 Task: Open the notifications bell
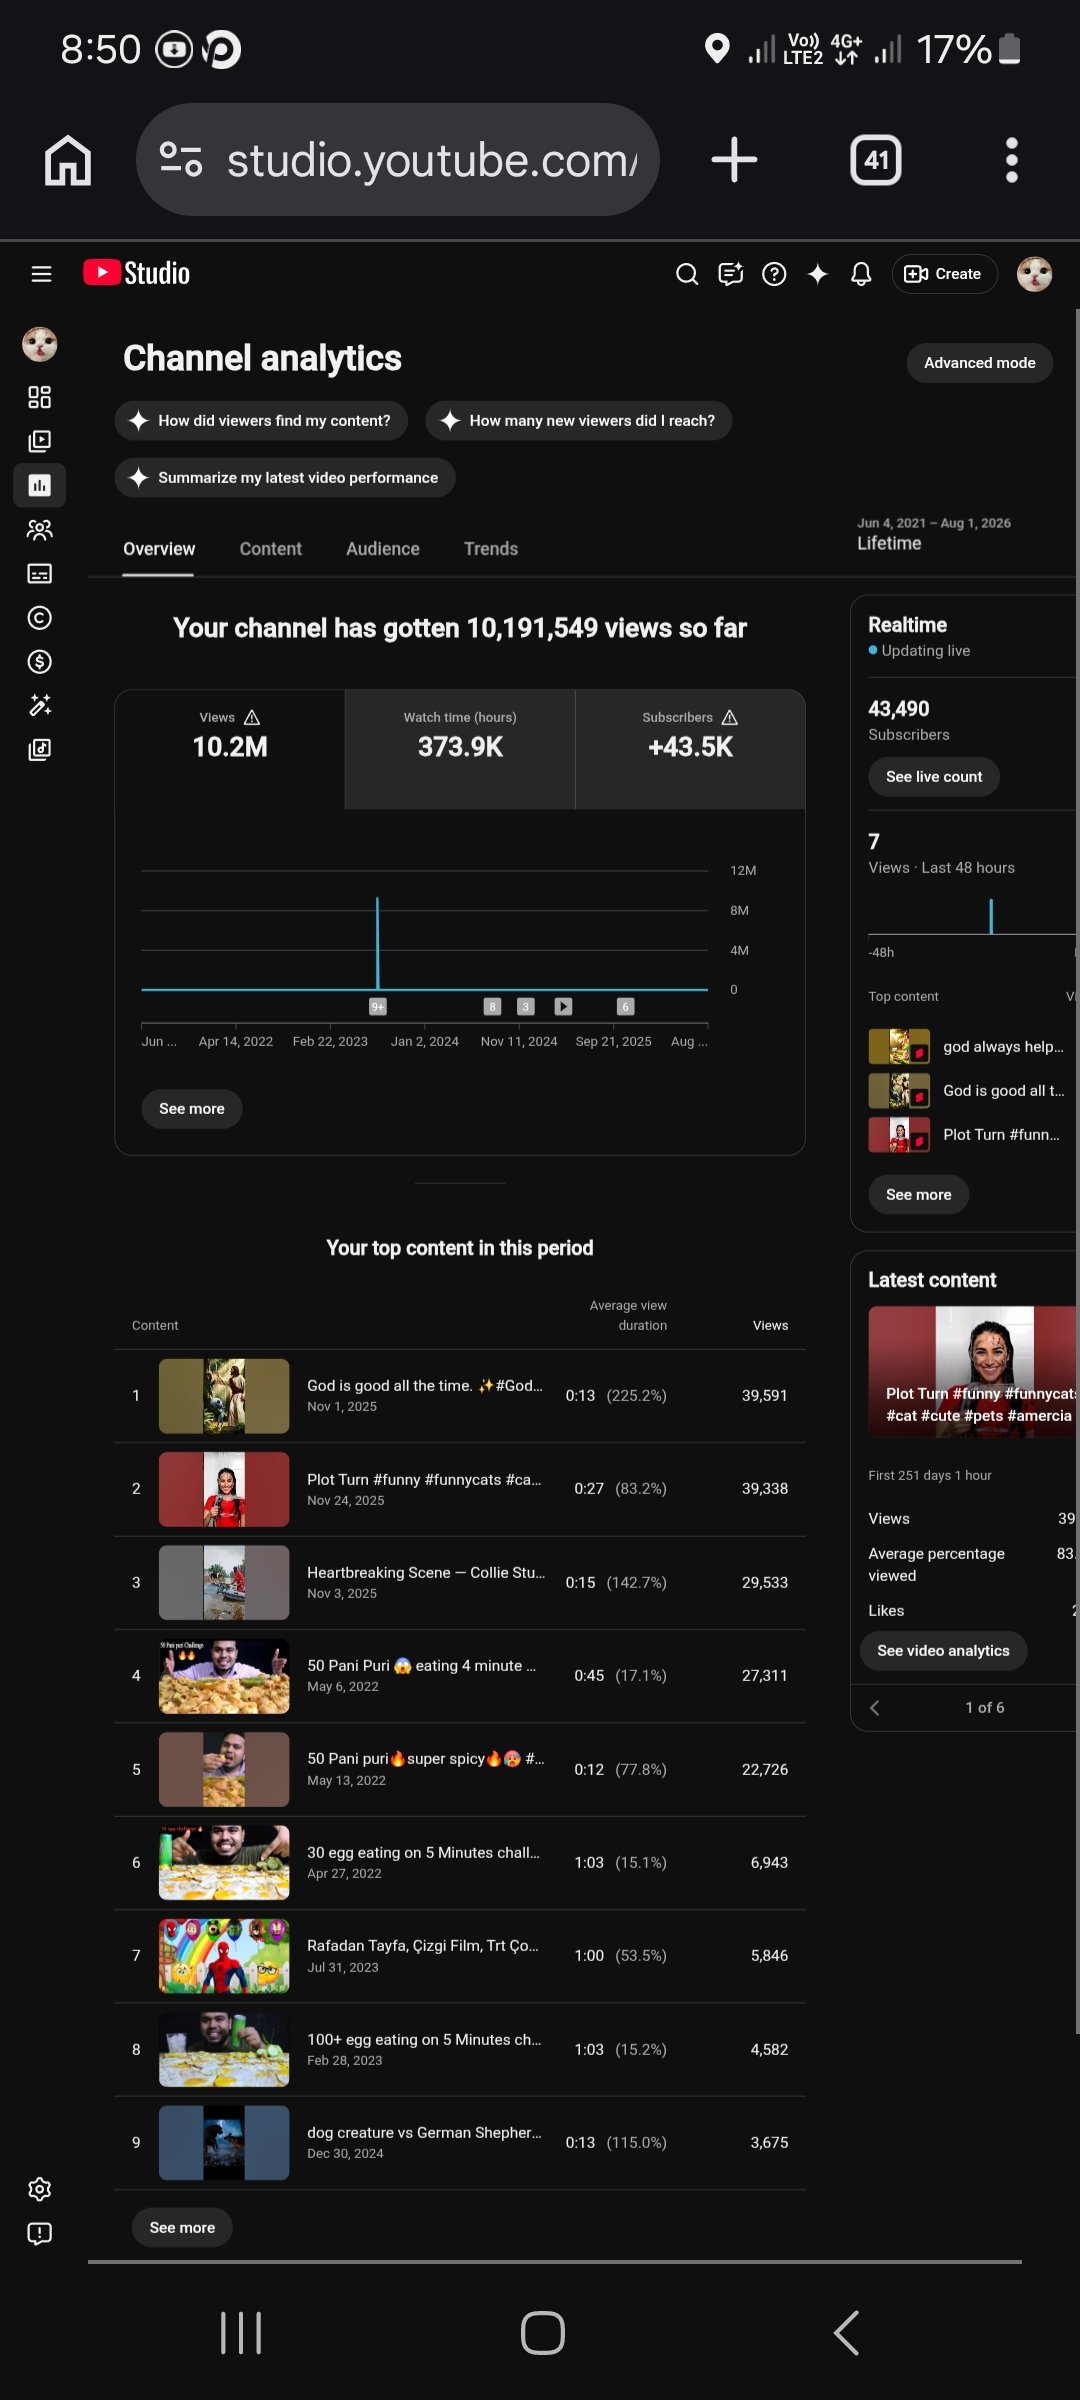(x=861, y=274)
